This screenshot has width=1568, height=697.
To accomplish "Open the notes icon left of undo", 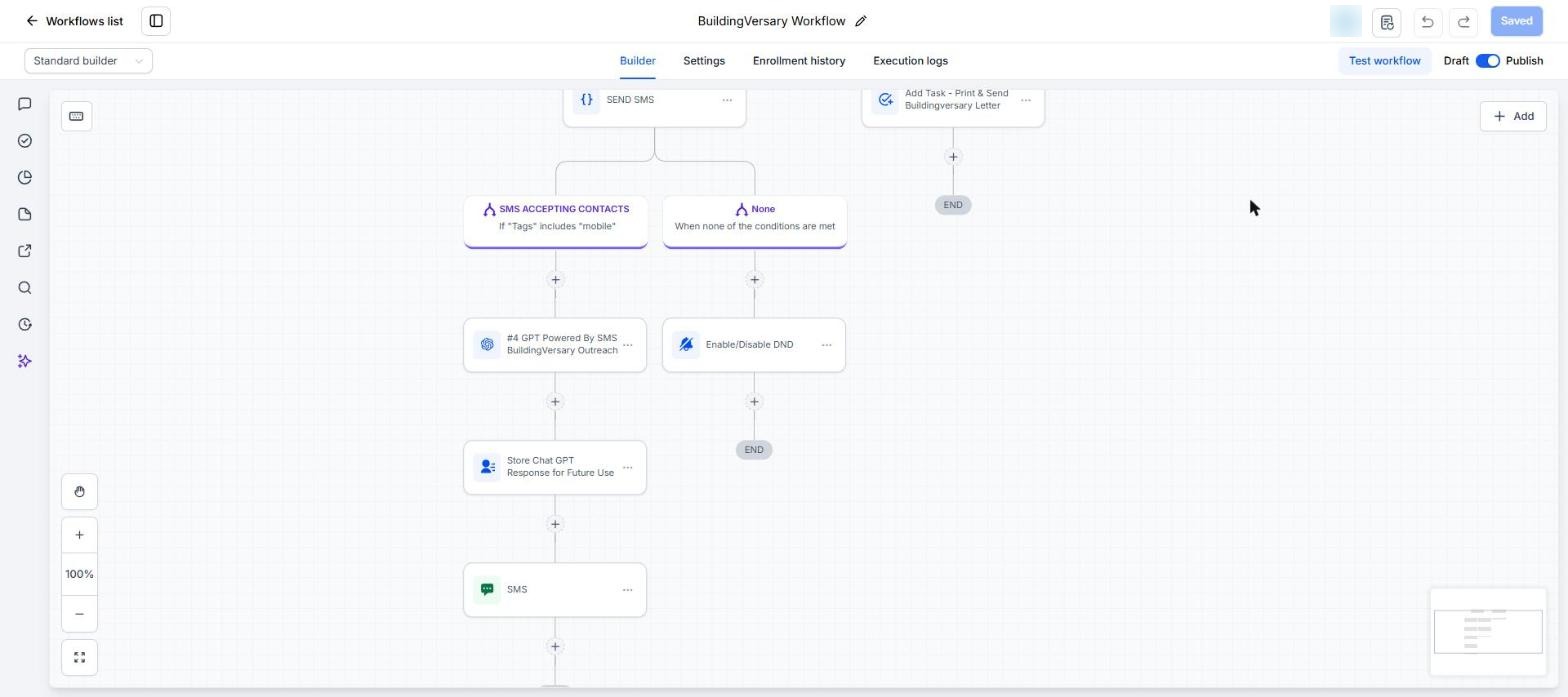I will pos(1387,21).
